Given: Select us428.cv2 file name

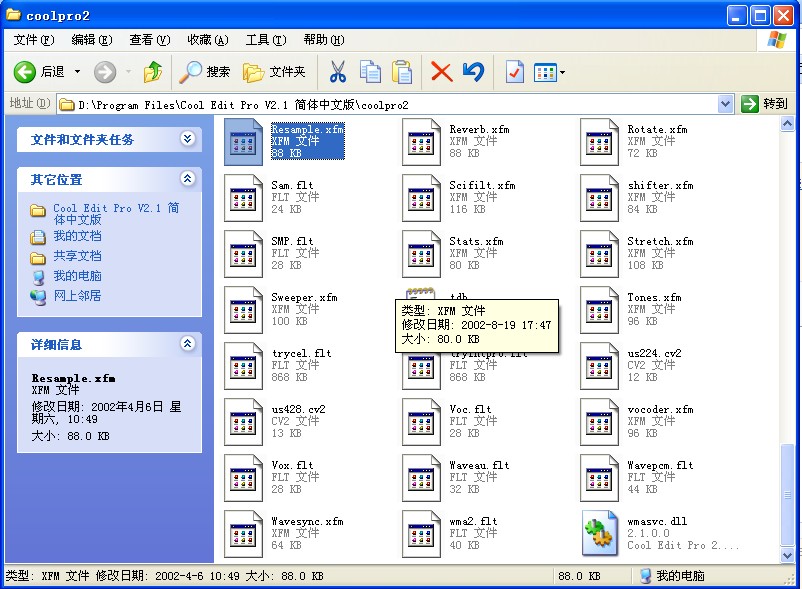Looking at the screenshot, I should coord(298,409).
